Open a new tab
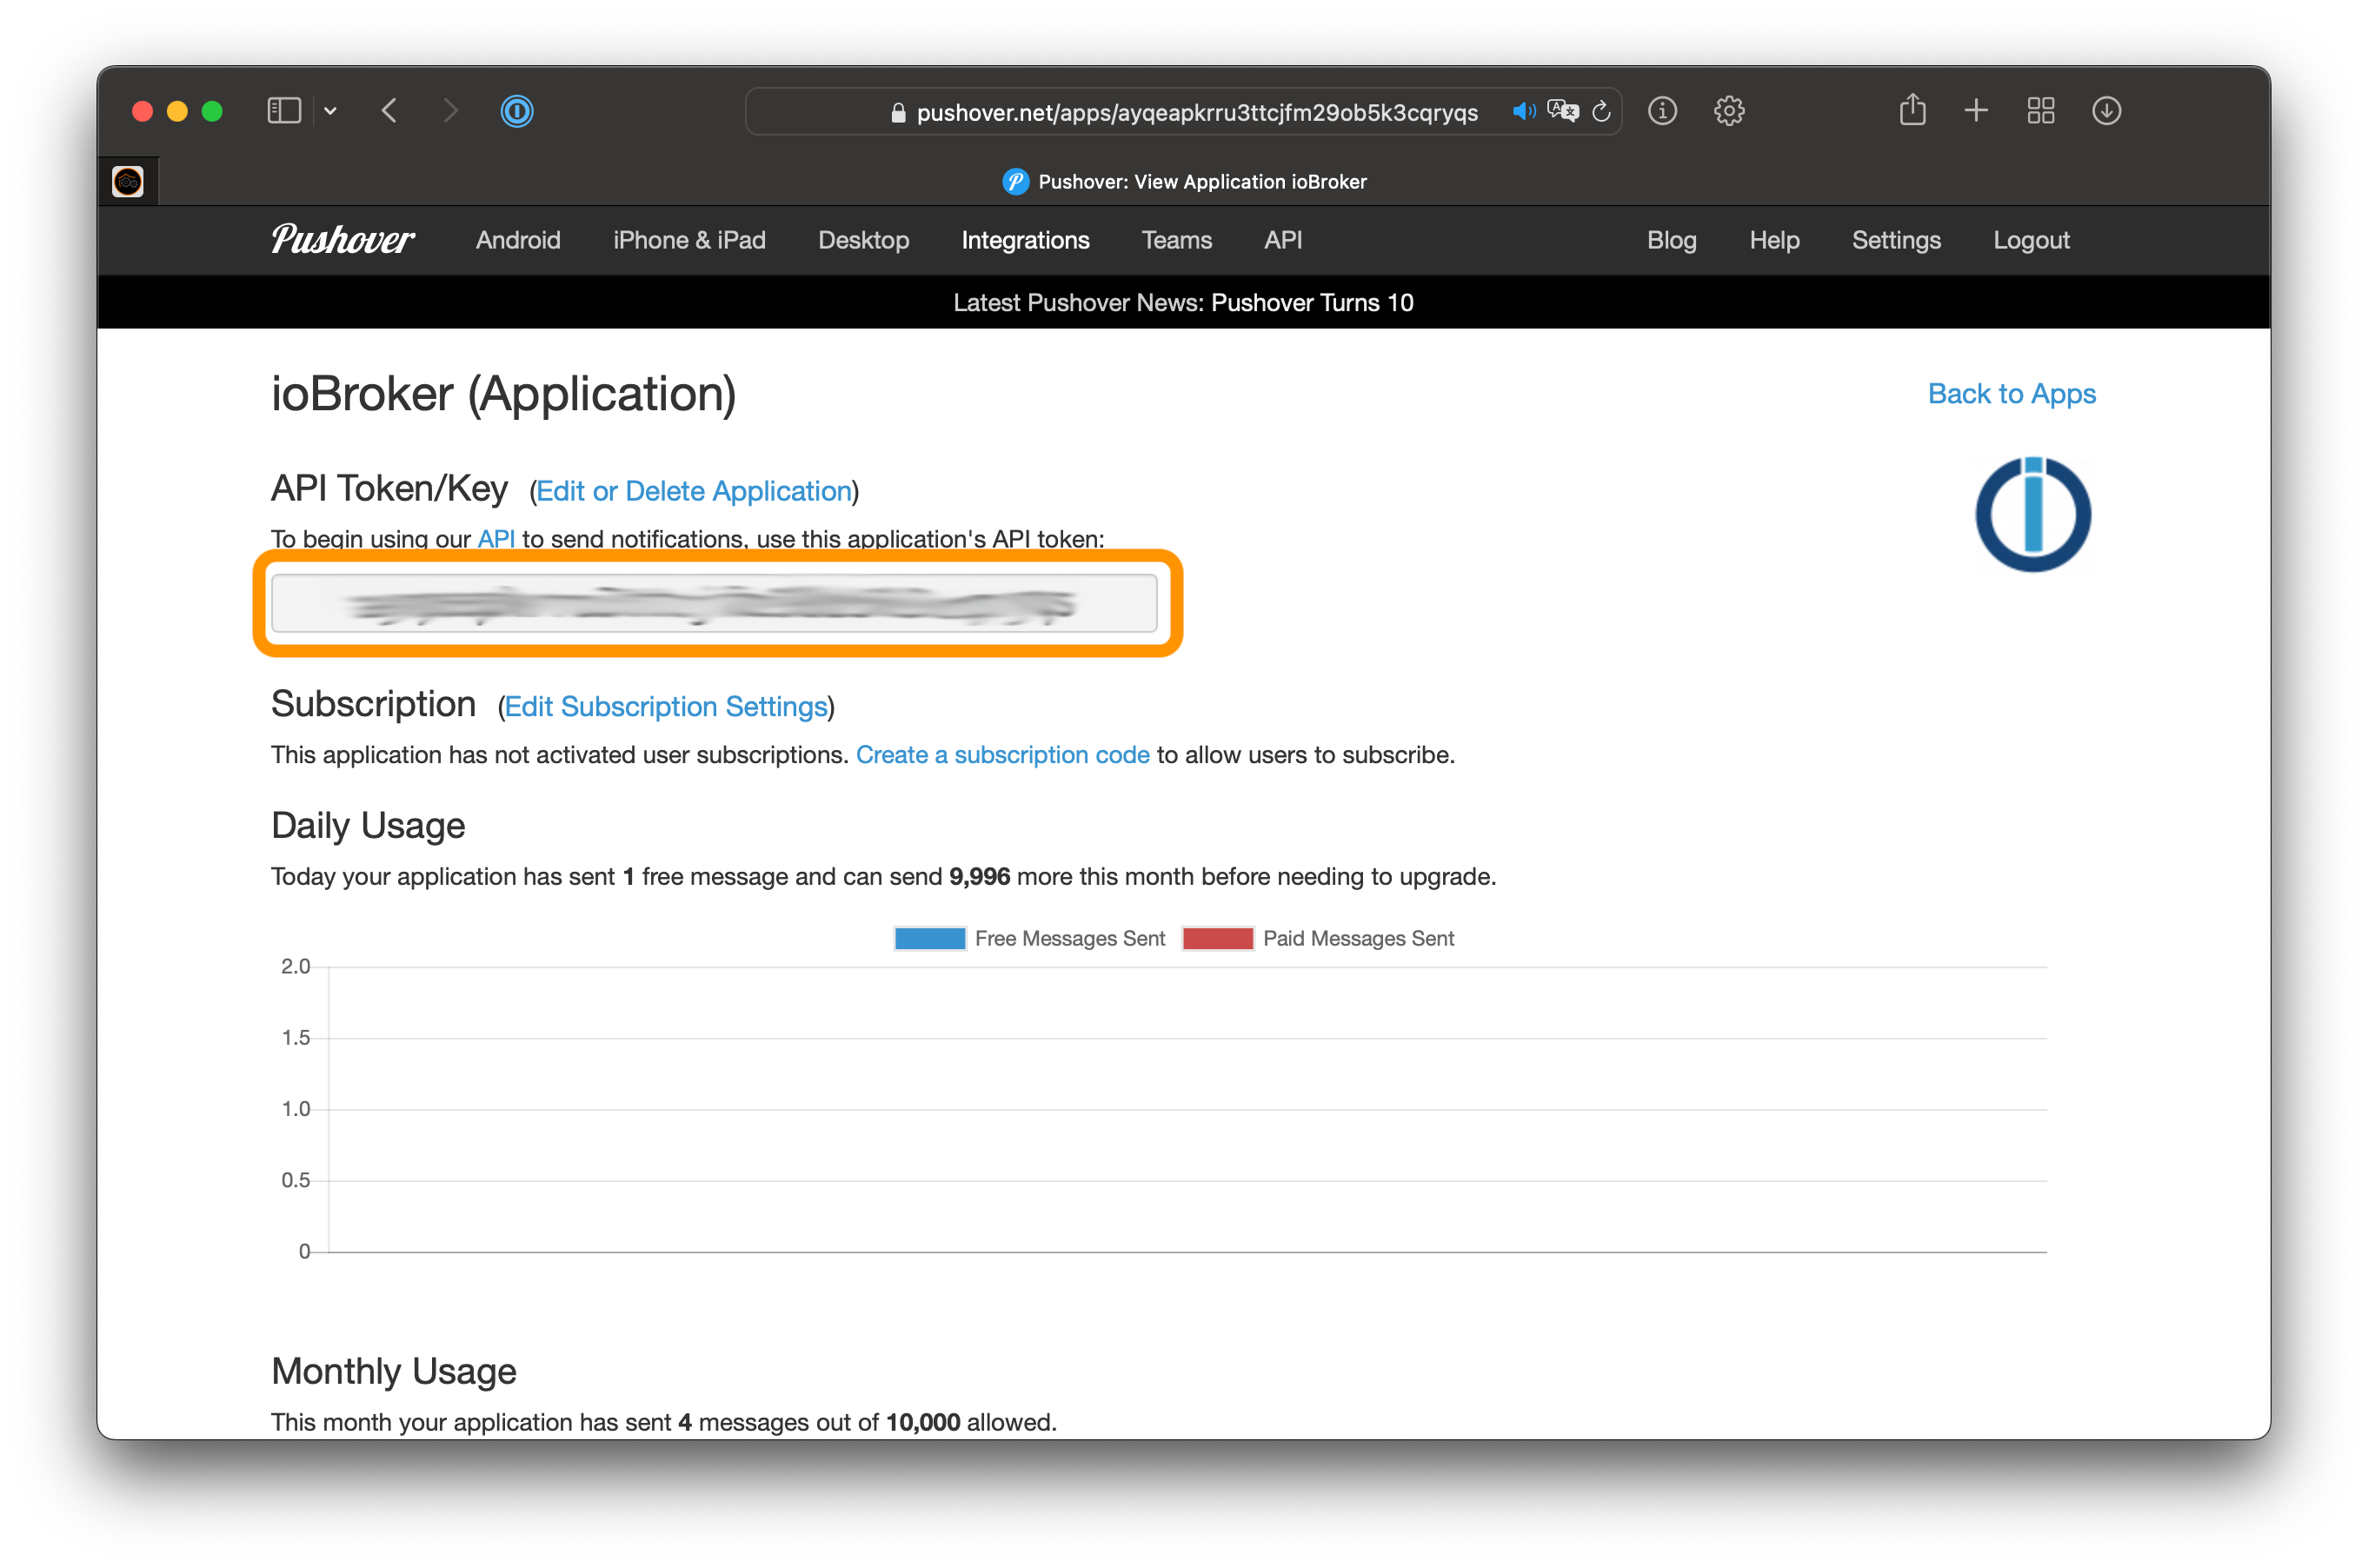Viewport: 2368px width, 1568px height. (x=1976, y=111)
